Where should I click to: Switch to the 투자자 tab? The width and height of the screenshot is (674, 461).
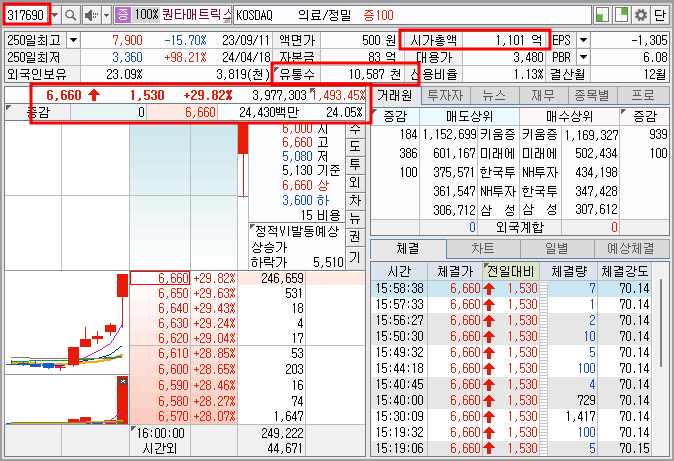pos(445,95)
